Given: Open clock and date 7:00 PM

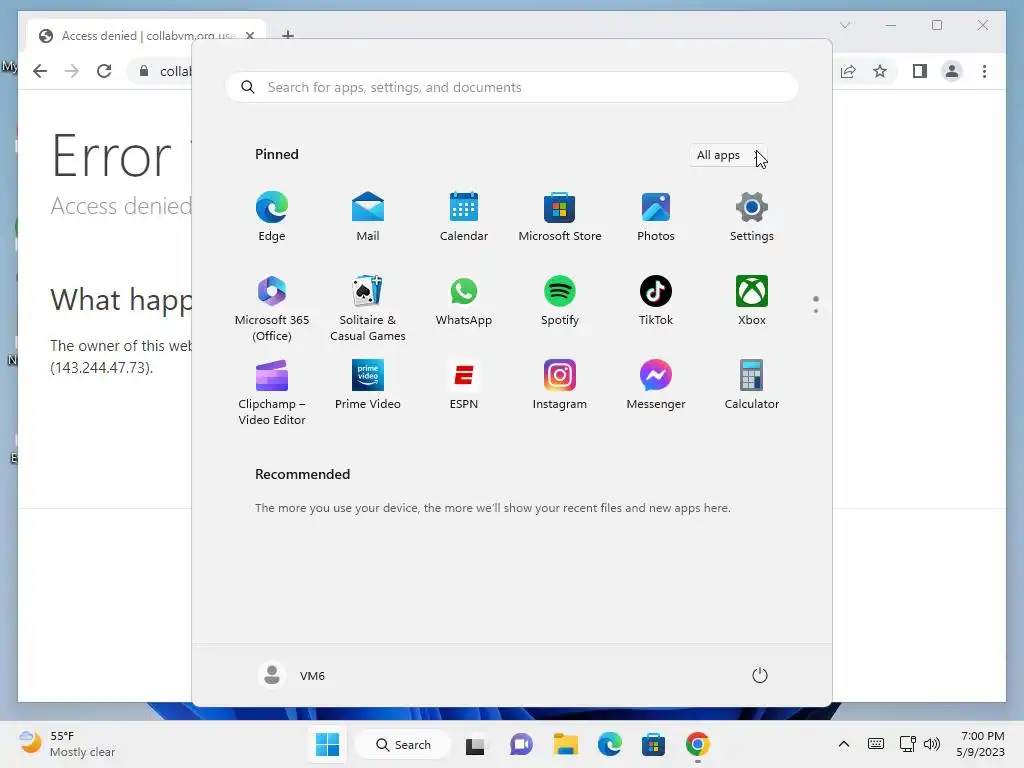Looking at the screenshot, I should coord(981,744).
